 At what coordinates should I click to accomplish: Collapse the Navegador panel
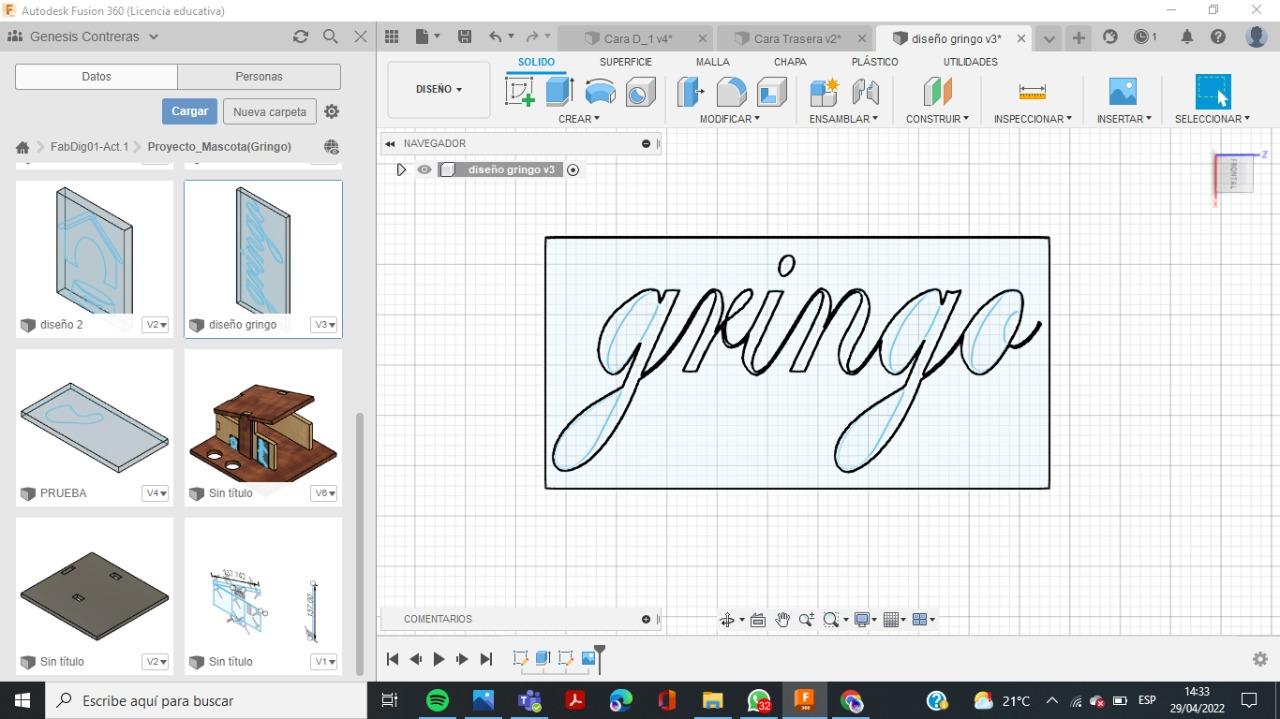[x=390, y=144]
